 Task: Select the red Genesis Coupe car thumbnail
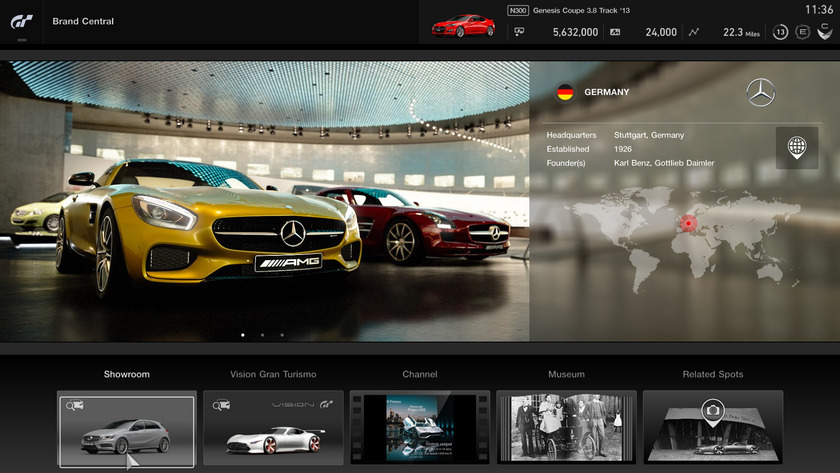click(463, 26)
